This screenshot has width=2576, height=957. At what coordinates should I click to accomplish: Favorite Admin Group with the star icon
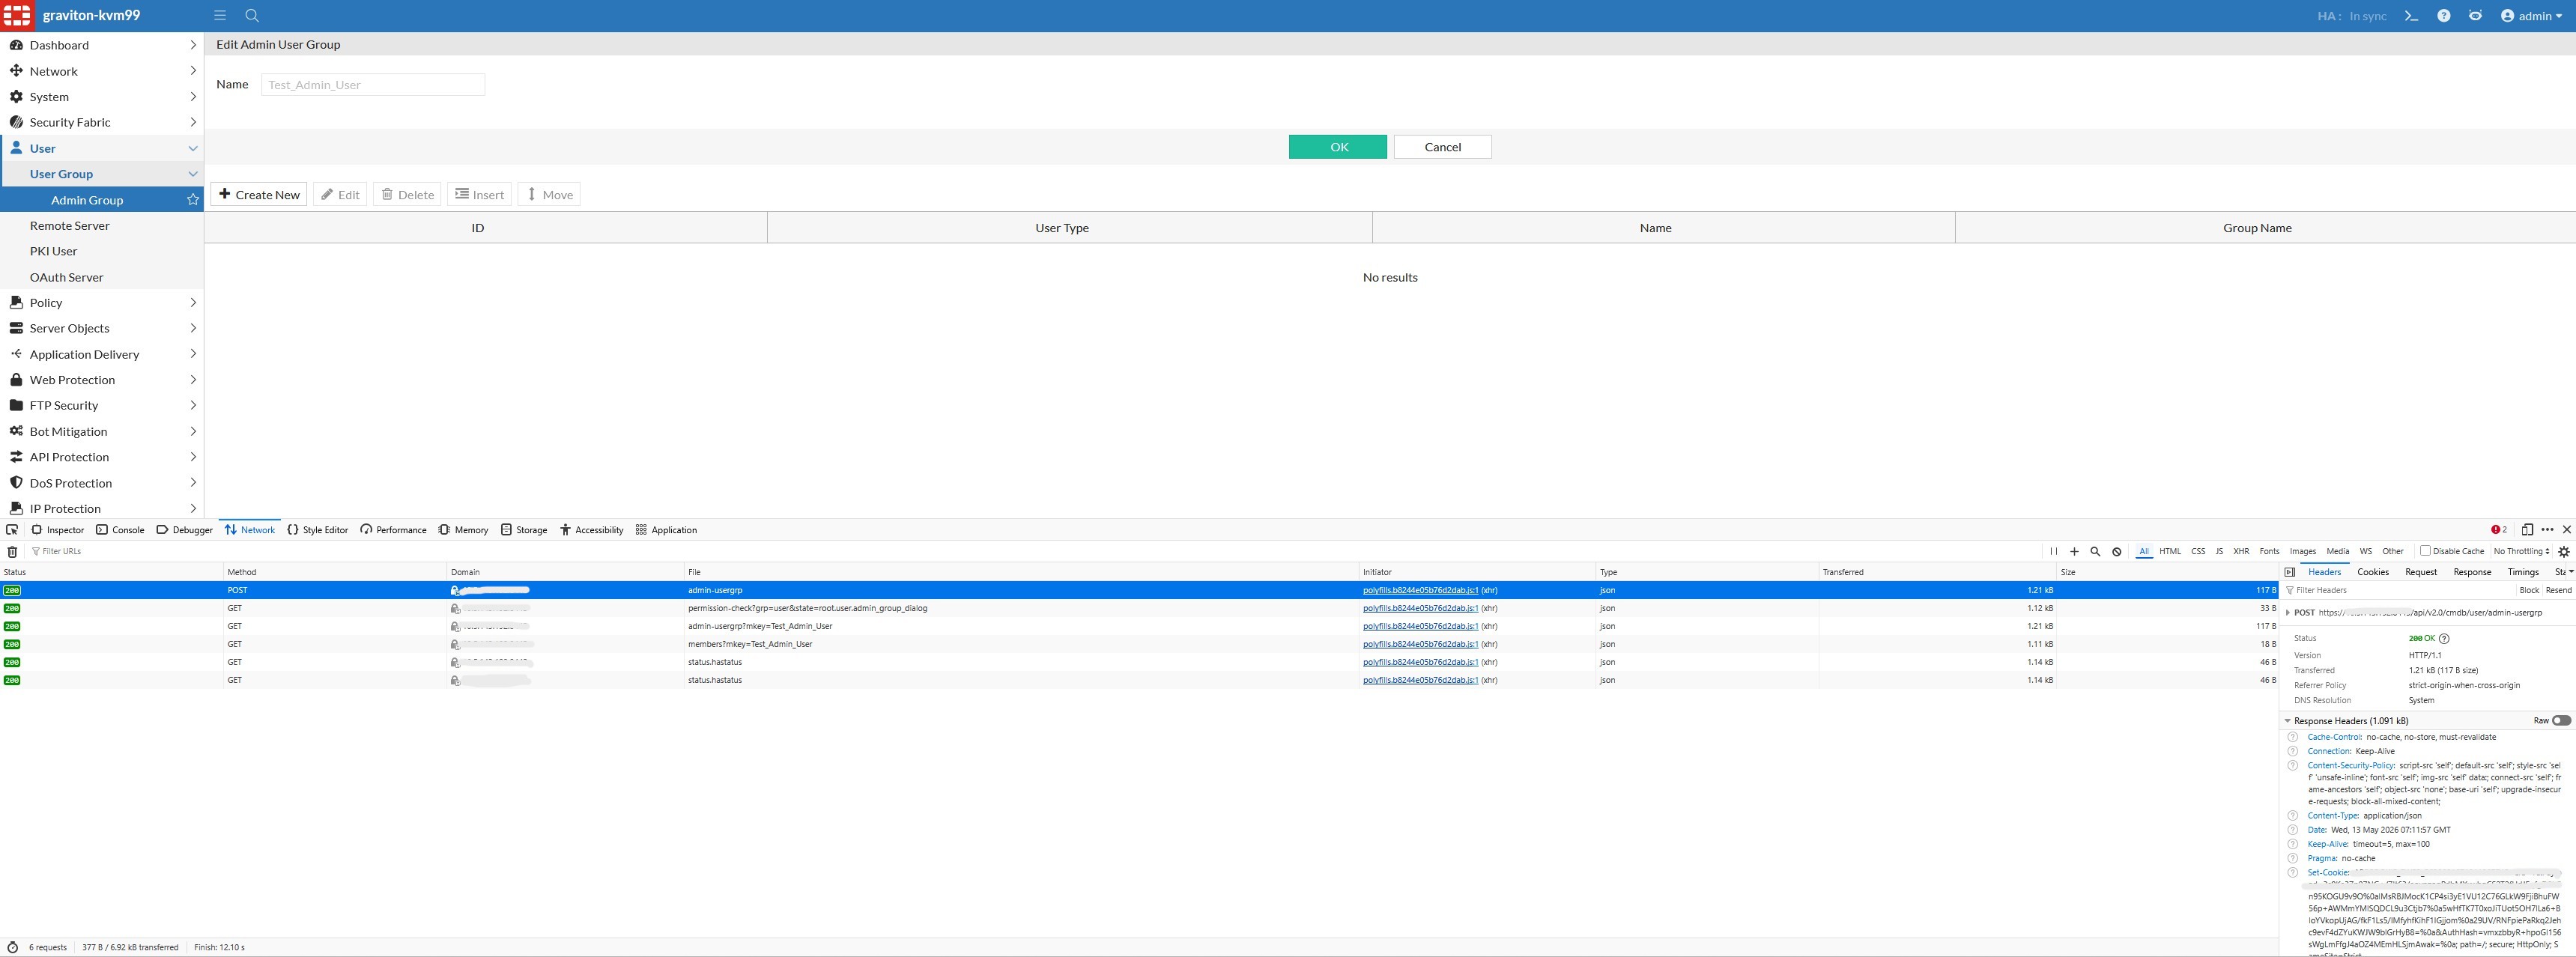tap(193, 200)
